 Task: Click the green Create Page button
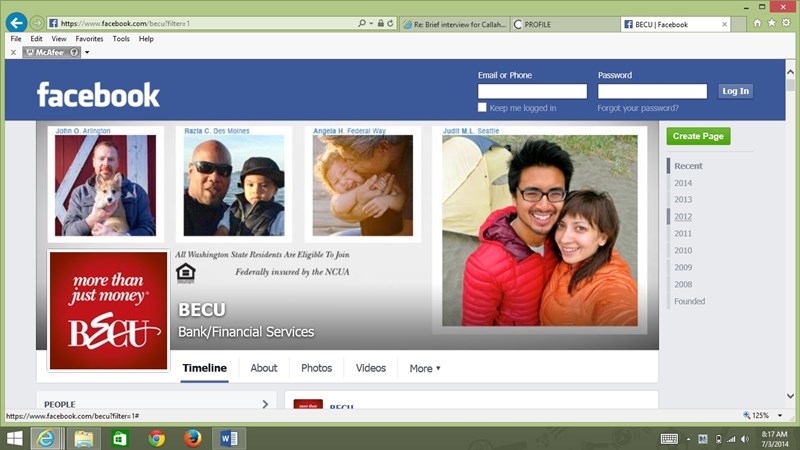700,136
